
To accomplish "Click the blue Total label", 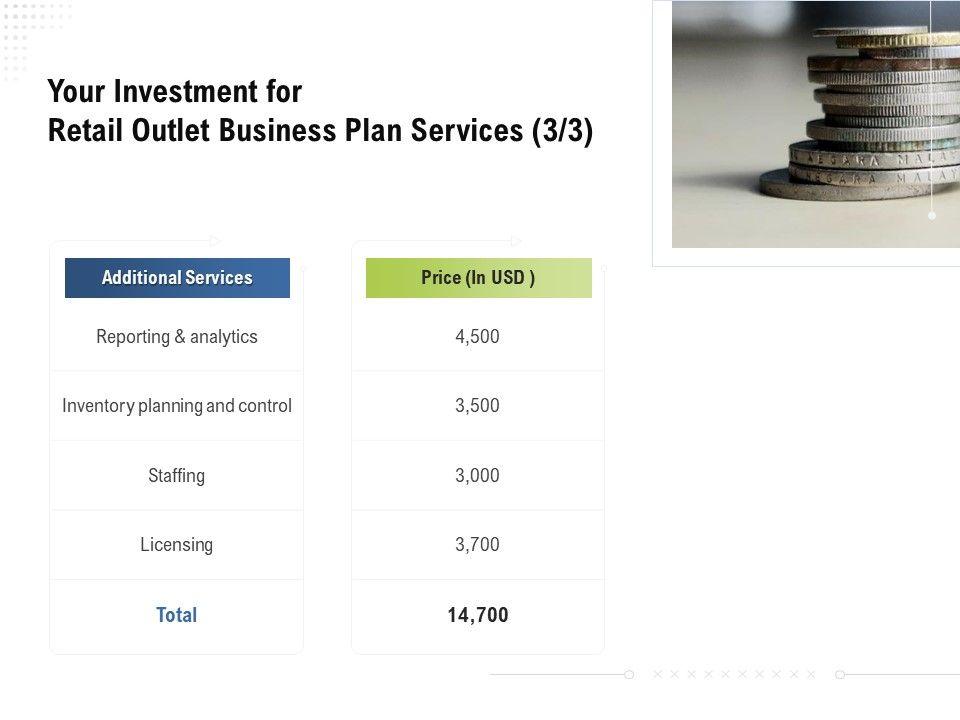I will click(177, 615).
